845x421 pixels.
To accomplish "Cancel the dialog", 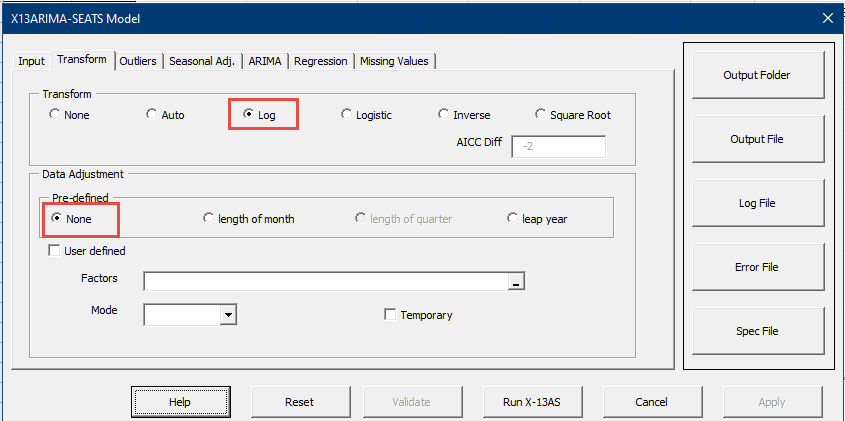I will coord(652,402).
